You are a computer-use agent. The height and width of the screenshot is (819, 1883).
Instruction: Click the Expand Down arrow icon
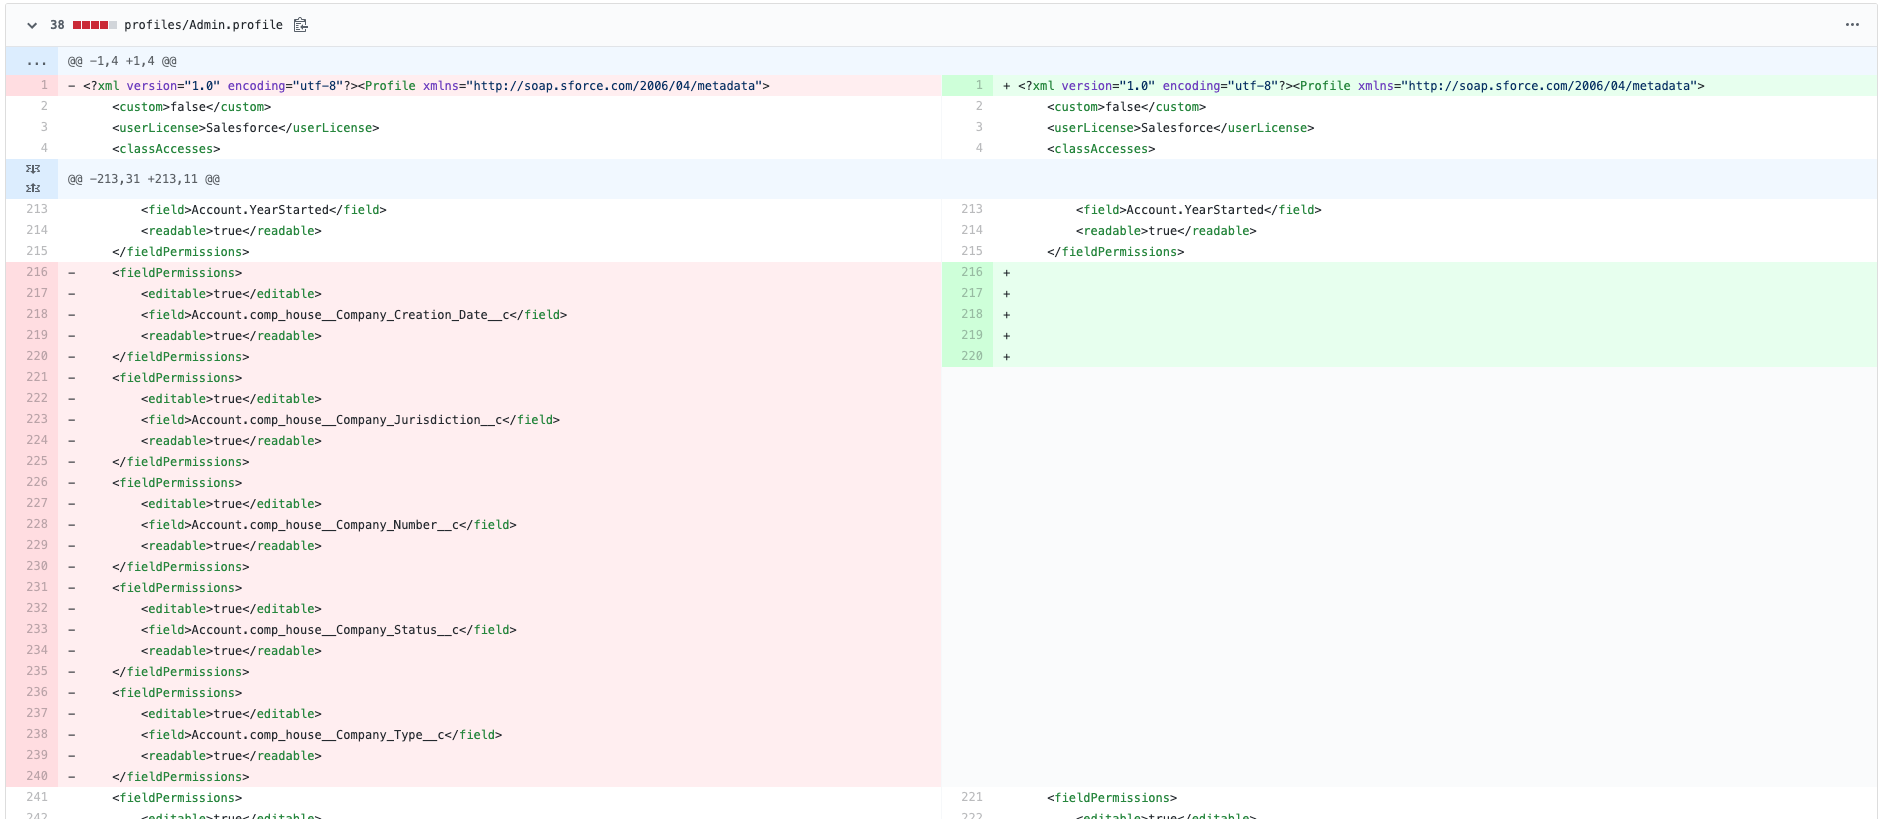(33, 169)
